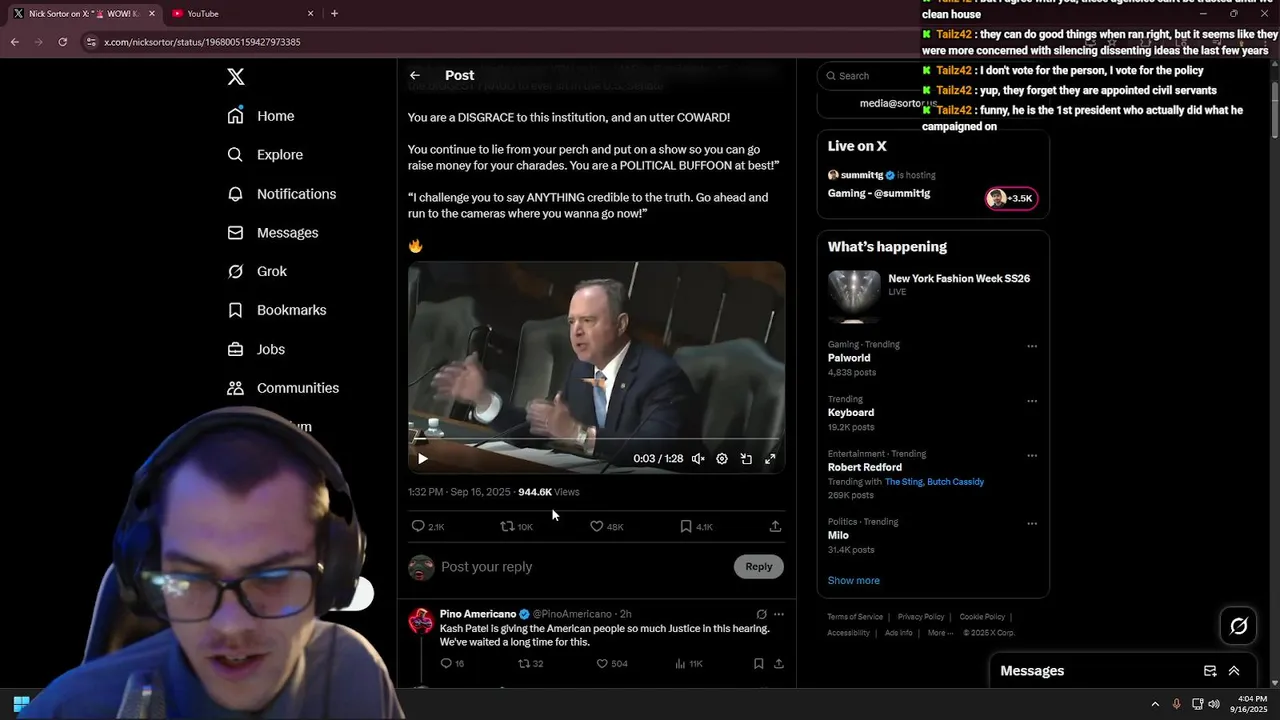The height and width of the screenshot is (720, 1280).
Task: Open the floating Grok button
Action: tap(1239, 626)
